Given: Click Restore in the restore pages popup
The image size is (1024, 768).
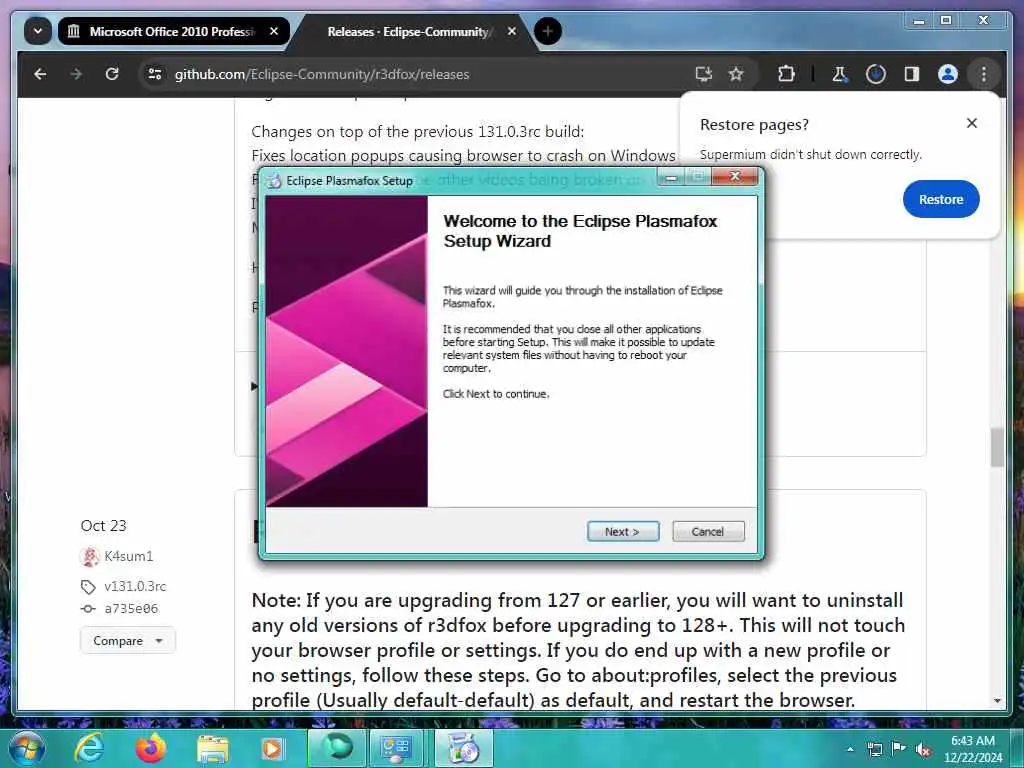Looking at the screenshot, I should 940,199.
